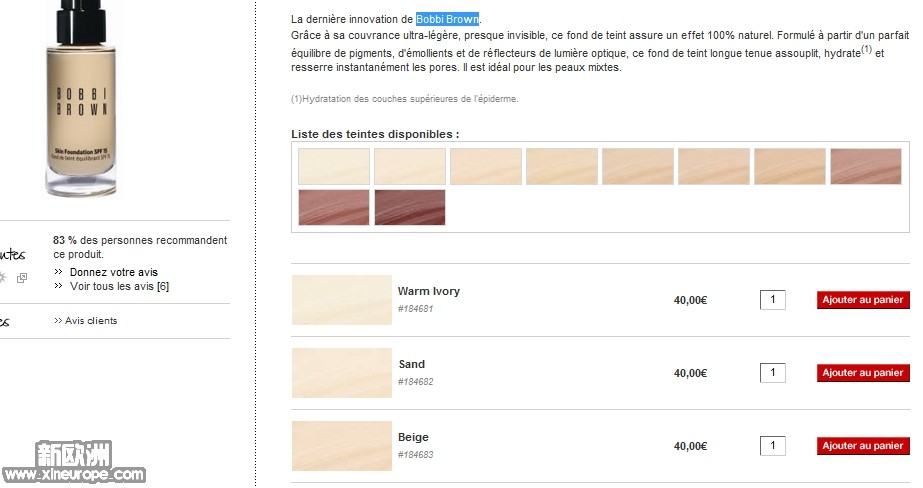923x488 pixels.
Task: Click the Bobbi Brown foundation bottle image
Action: pyautogui.click(x=81, y=98)
